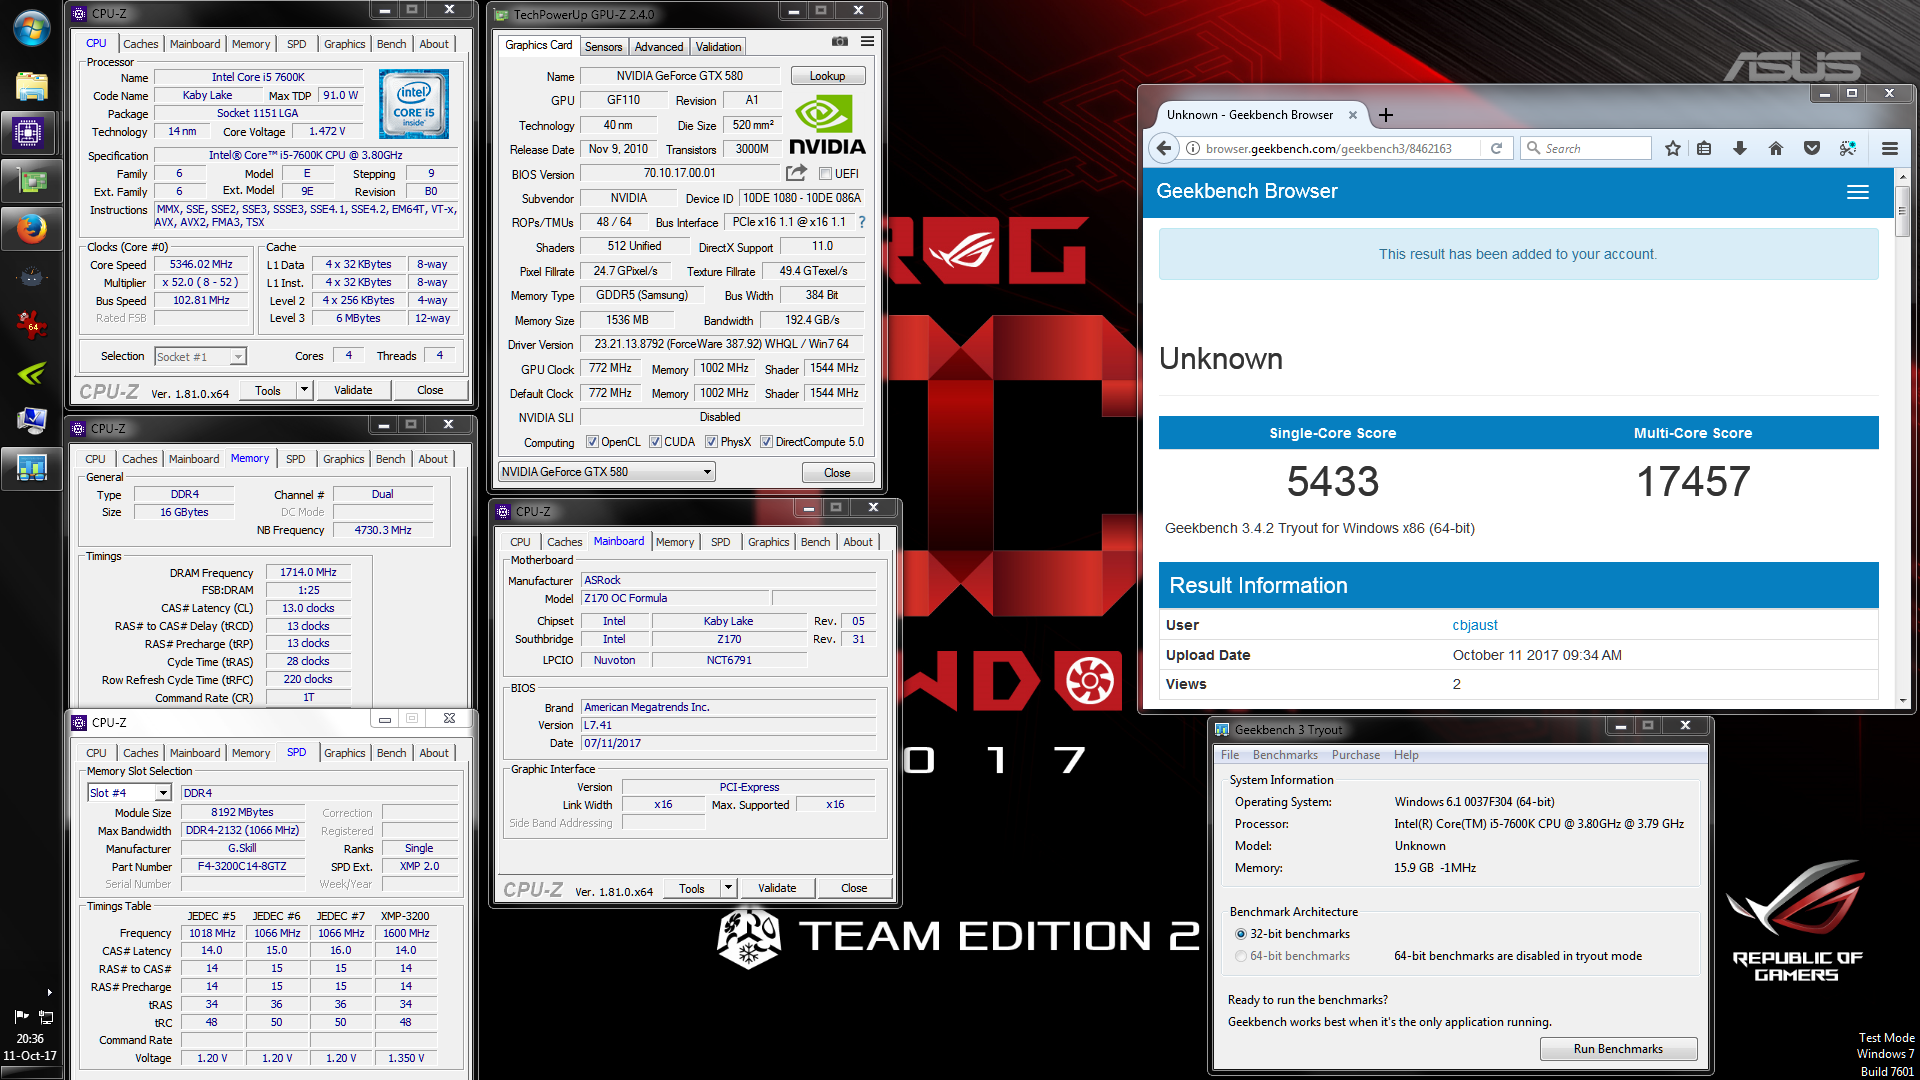View site information icon in the address bar
This screenshot has height=1080, width=1920.
(1193, 148)
